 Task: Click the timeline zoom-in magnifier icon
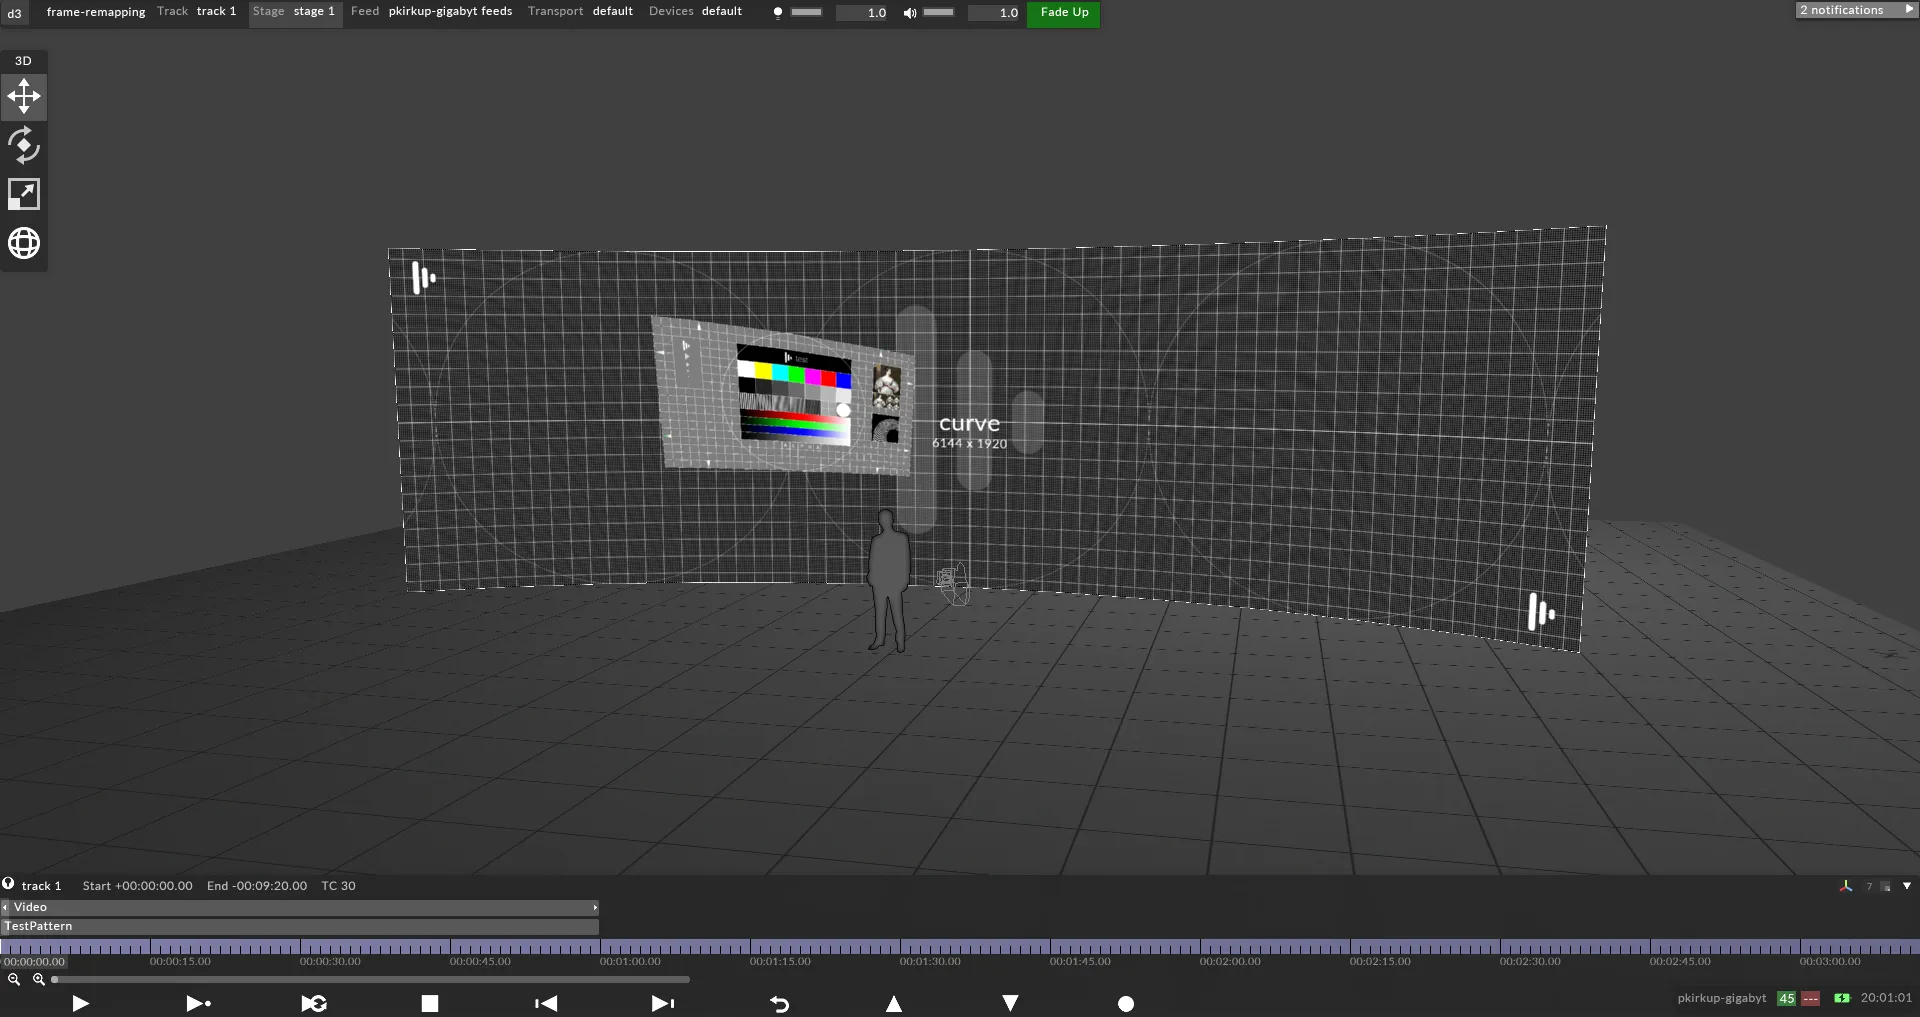click(x=40, y=980)
